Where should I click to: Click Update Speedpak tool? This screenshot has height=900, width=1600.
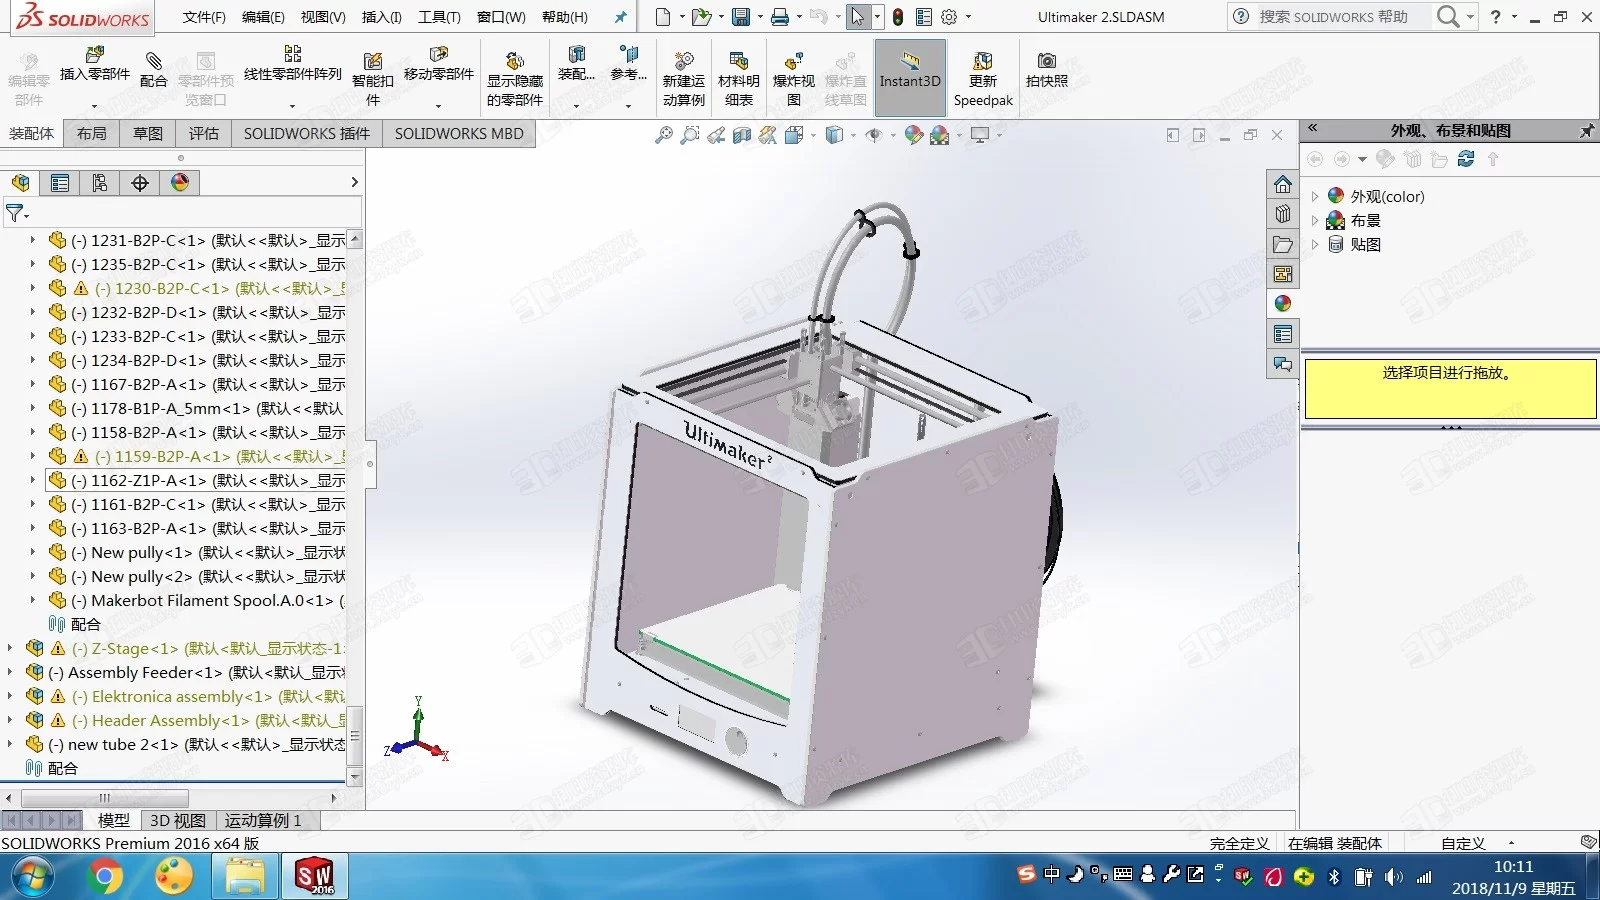(x=983, y=79)
